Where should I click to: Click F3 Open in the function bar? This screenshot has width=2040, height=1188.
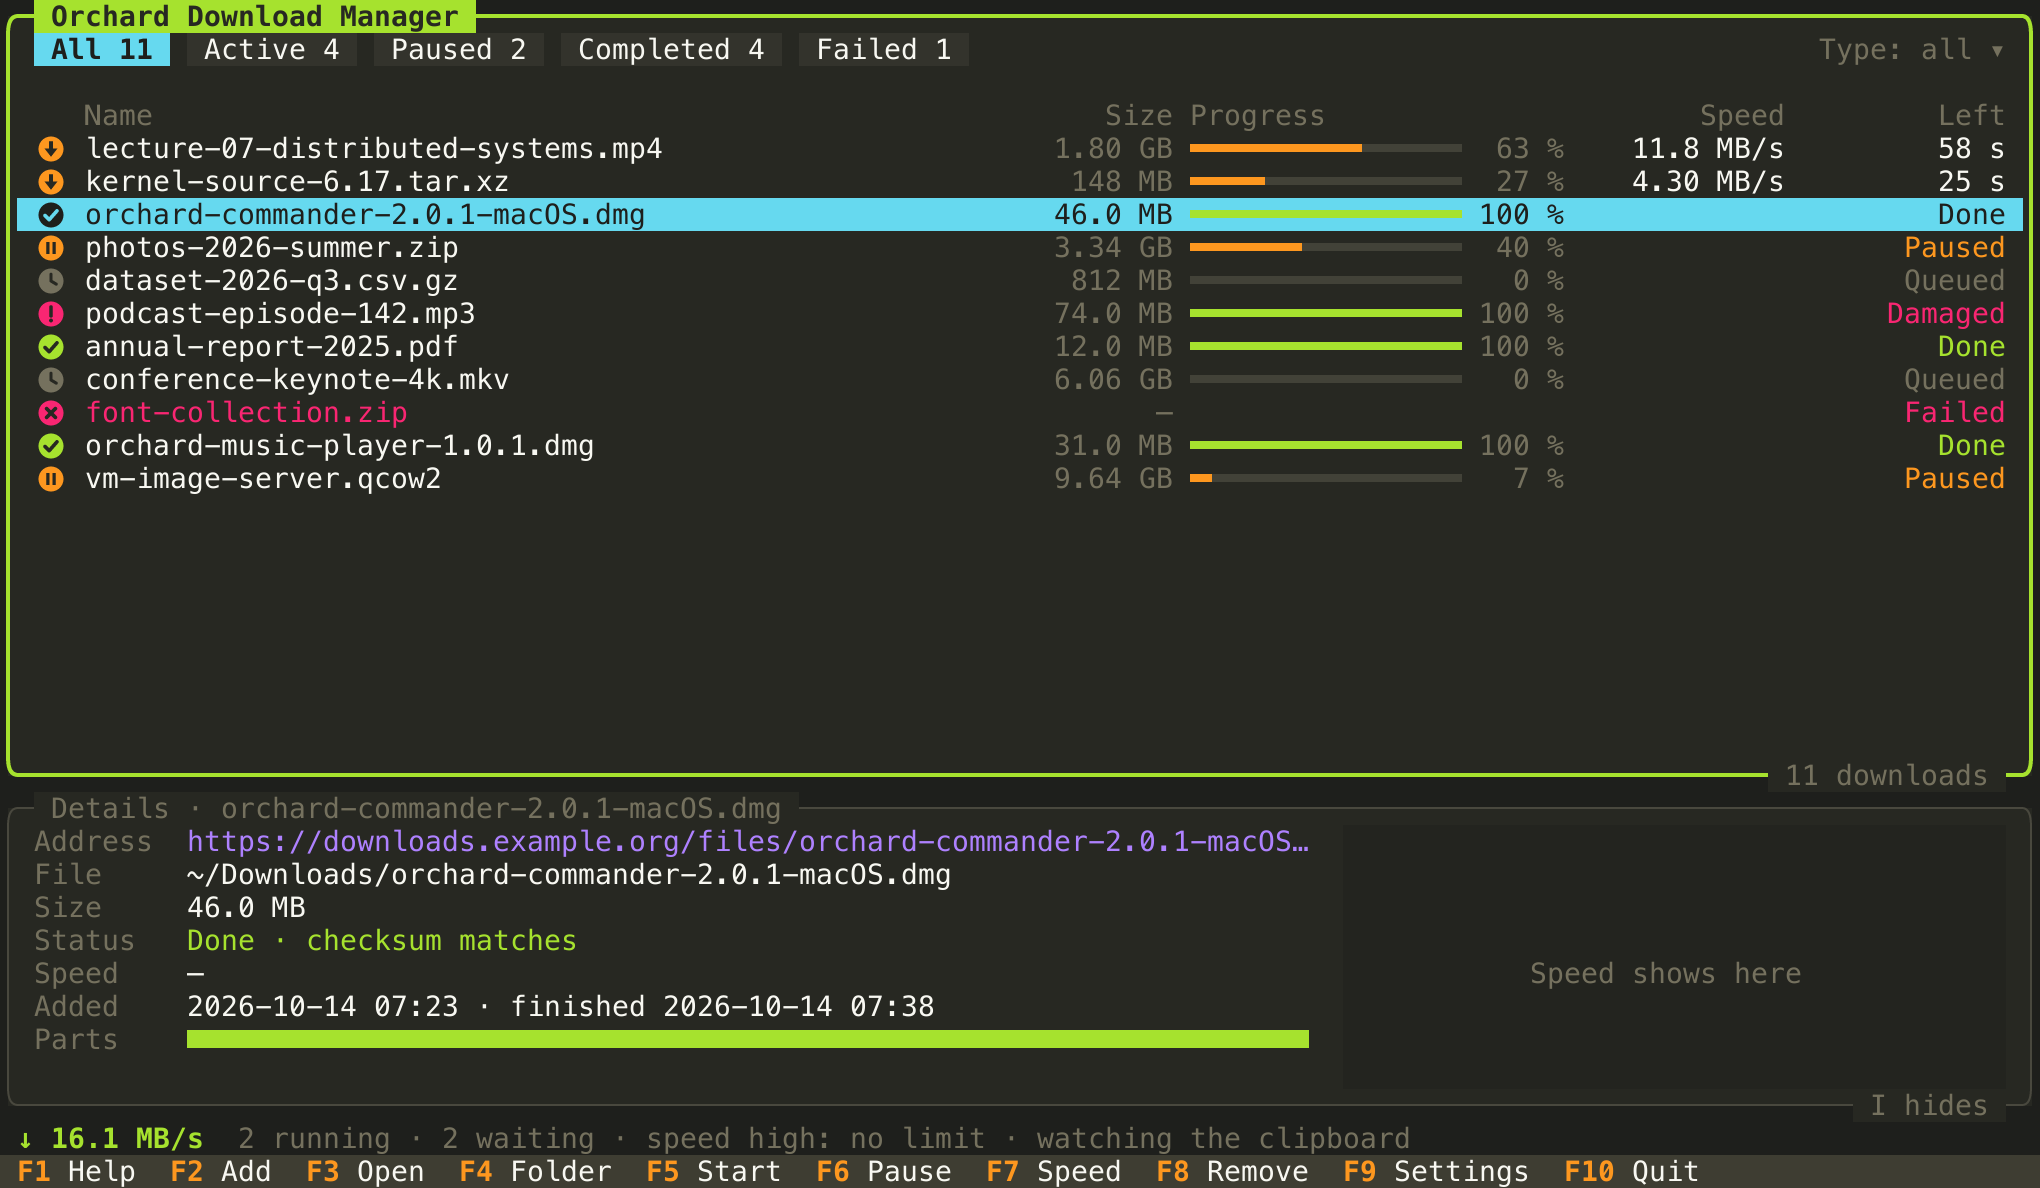pyautogui.click(x=365, y=1171)
